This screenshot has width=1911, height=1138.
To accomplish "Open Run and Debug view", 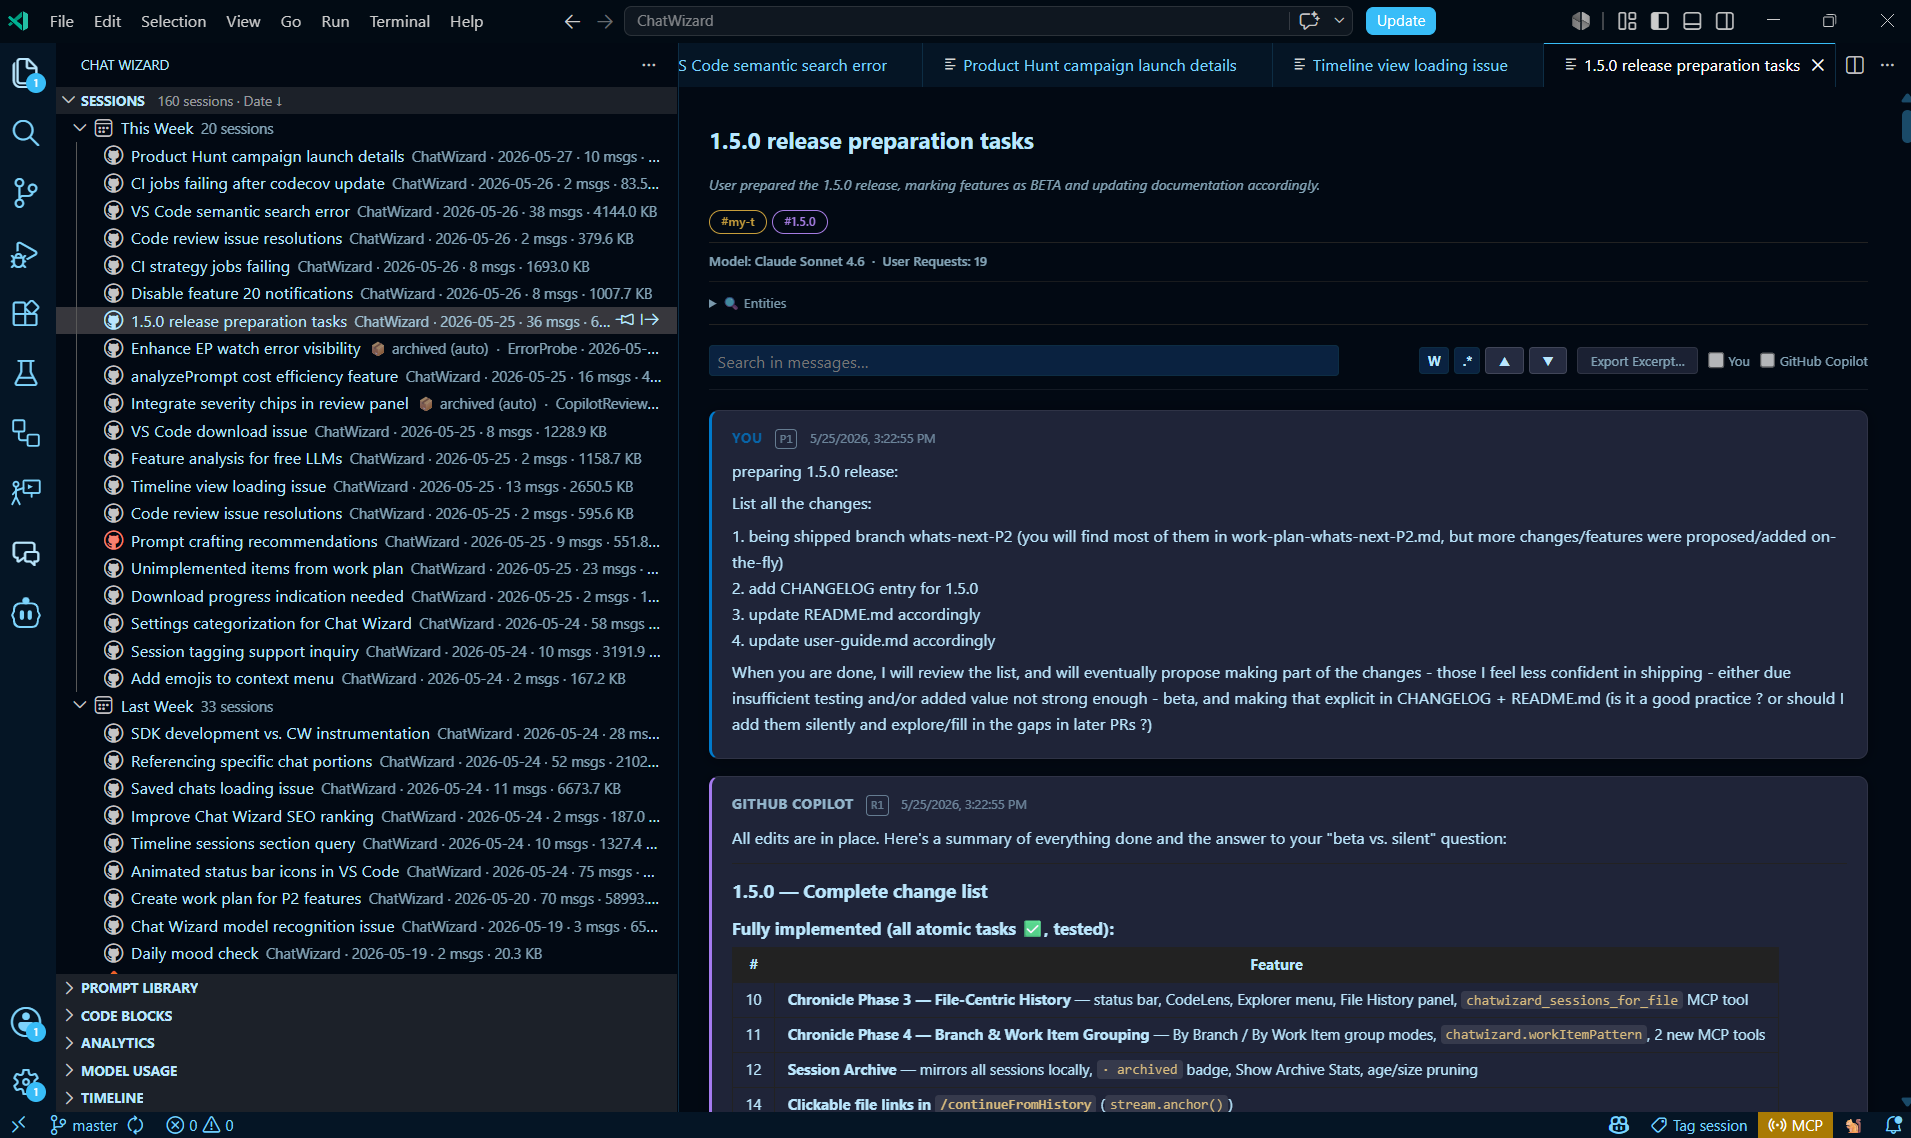I will point(26,254).
